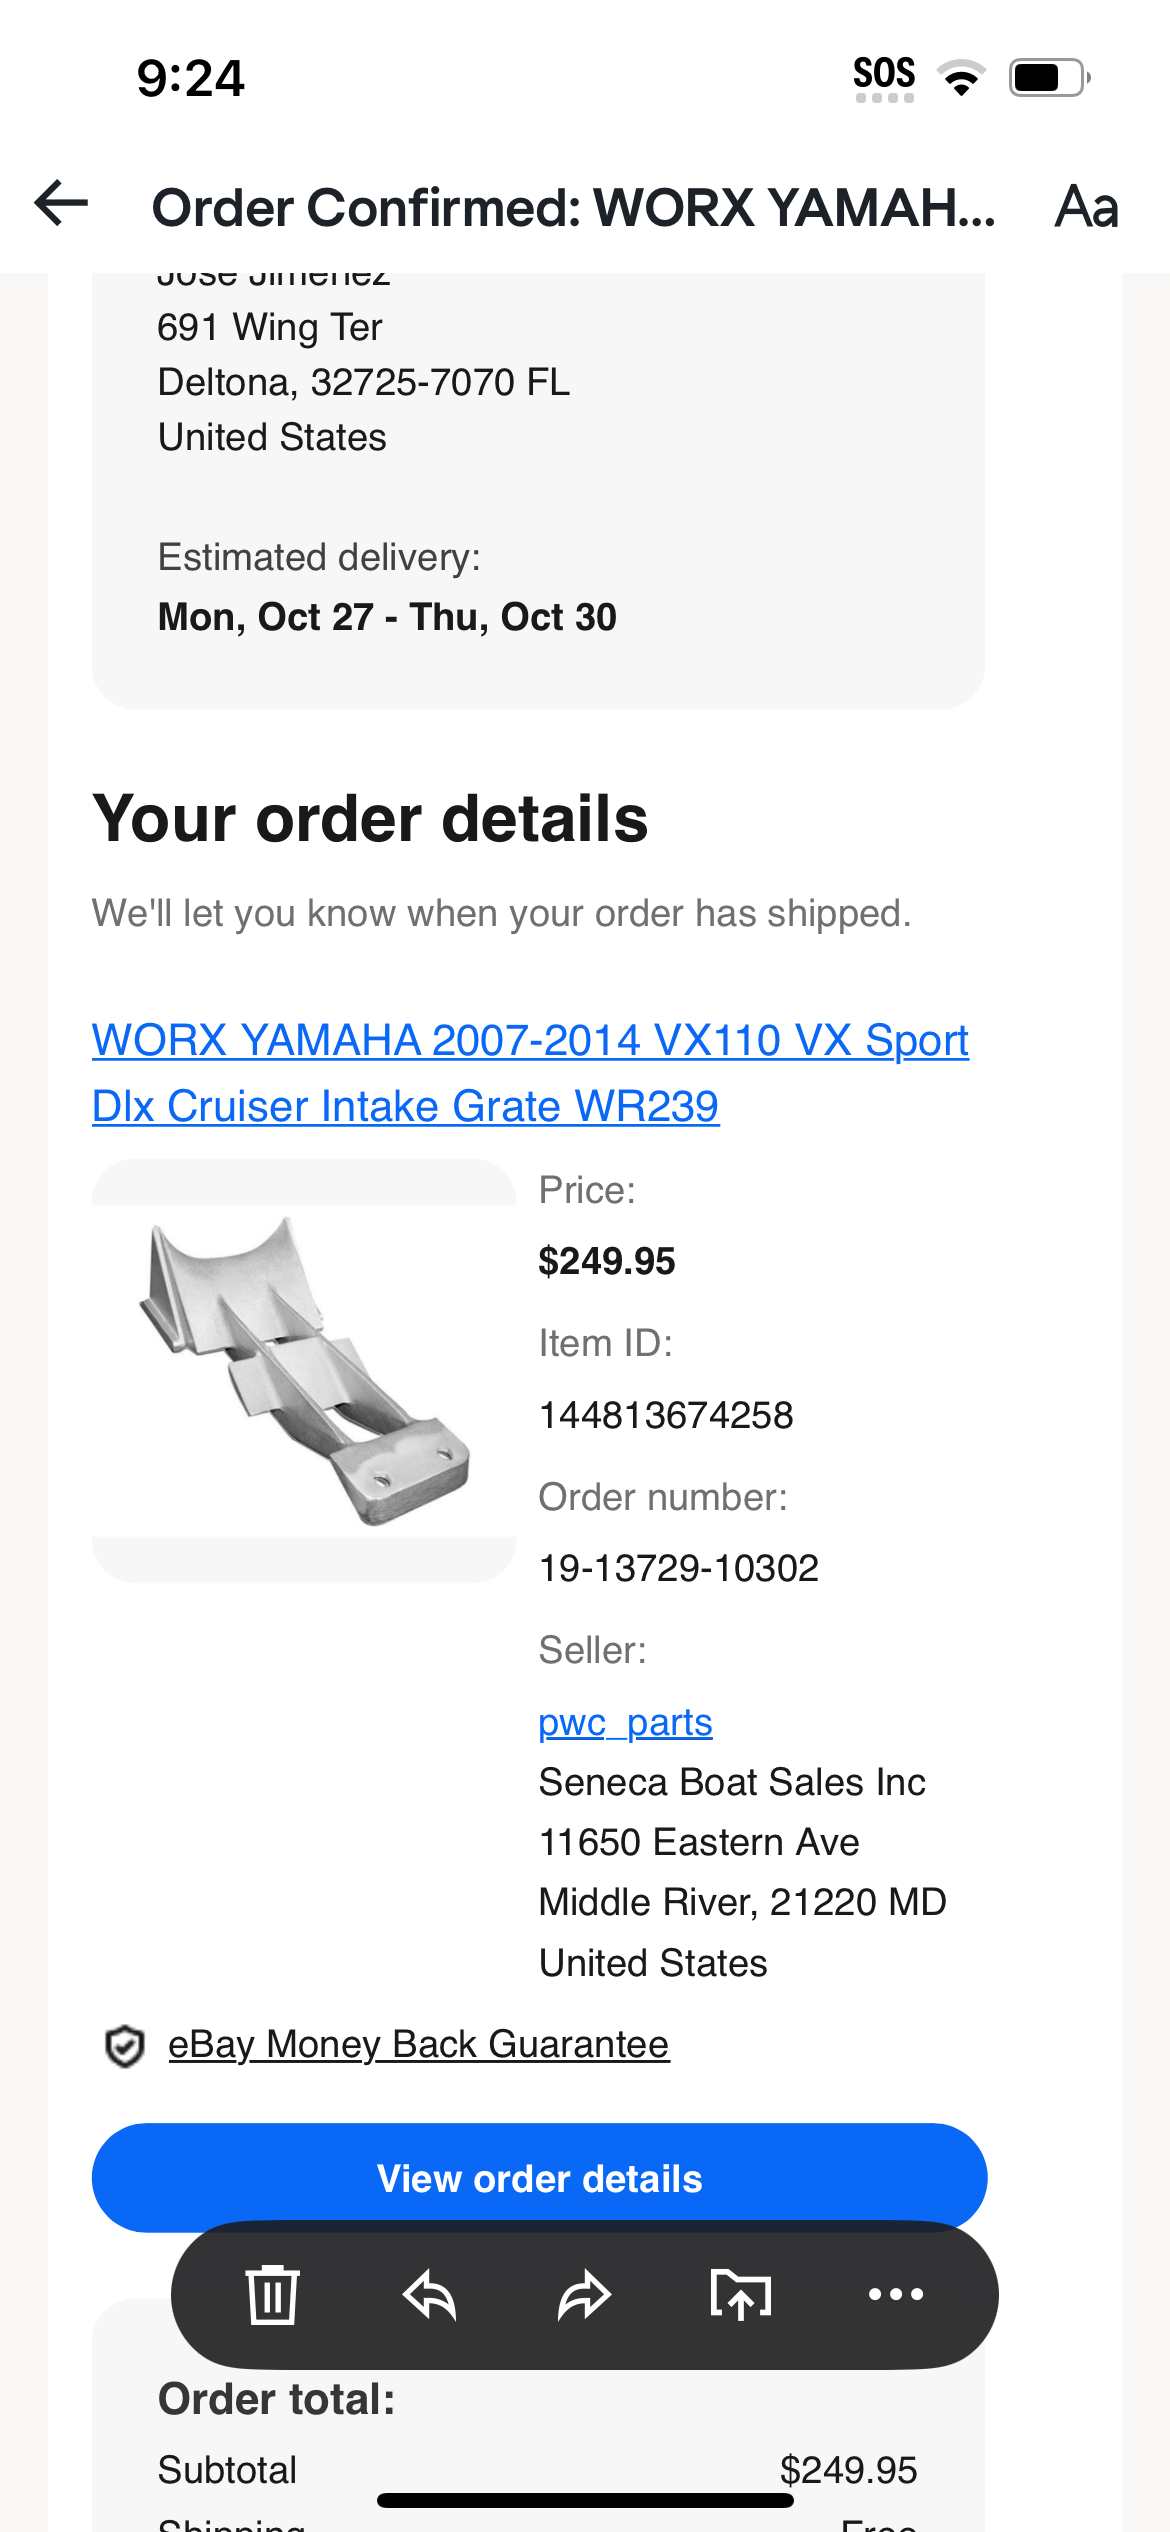1170x2532 pixels.
Task: Move email using folder upload icon
Action: pos(740,2294)
